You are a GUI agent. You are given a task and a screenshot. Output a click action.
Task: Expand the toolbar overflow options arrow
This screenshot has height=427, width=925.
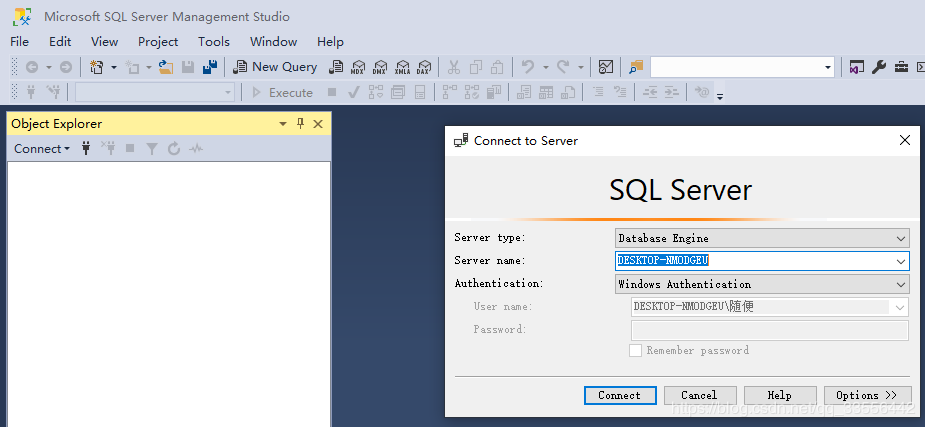[720, 96]
